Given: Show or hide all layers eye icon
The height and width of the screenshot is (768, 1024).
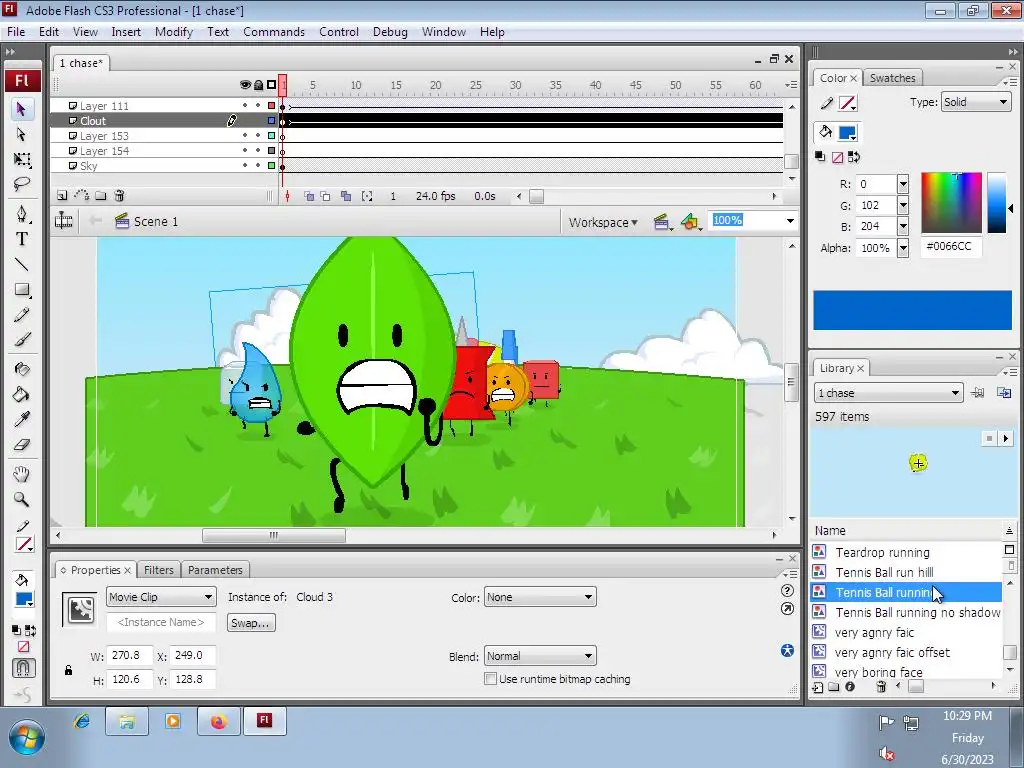Looking at the screenshot, I should click(246, 85).
